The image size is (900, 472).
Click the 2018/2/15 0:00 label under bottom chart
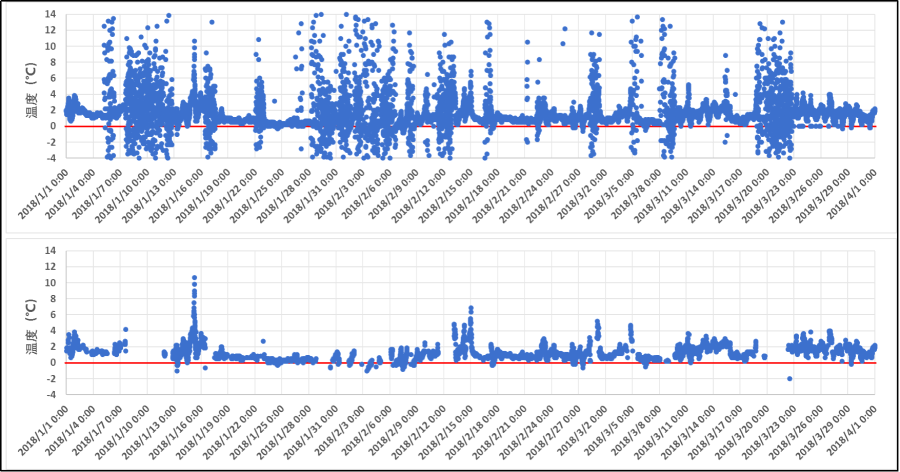click(449, 426)
